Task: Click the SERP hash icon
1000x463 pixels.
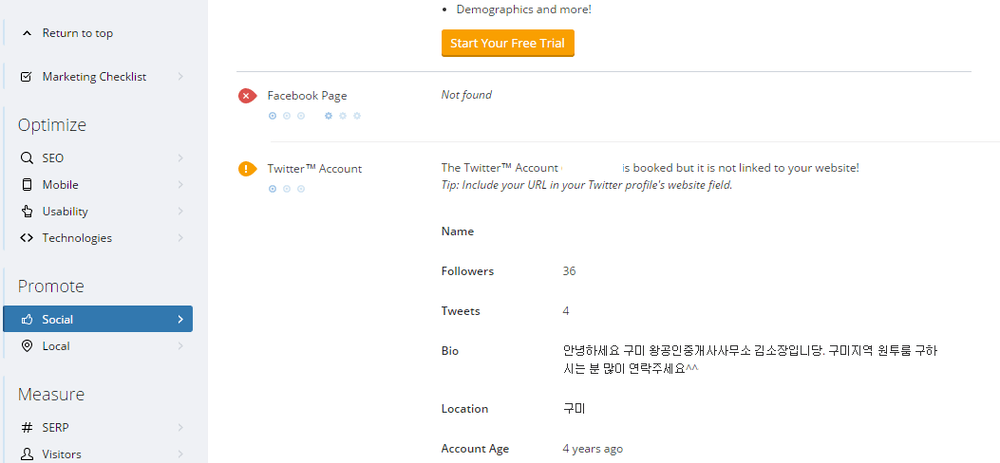Action: click(27, 427)
